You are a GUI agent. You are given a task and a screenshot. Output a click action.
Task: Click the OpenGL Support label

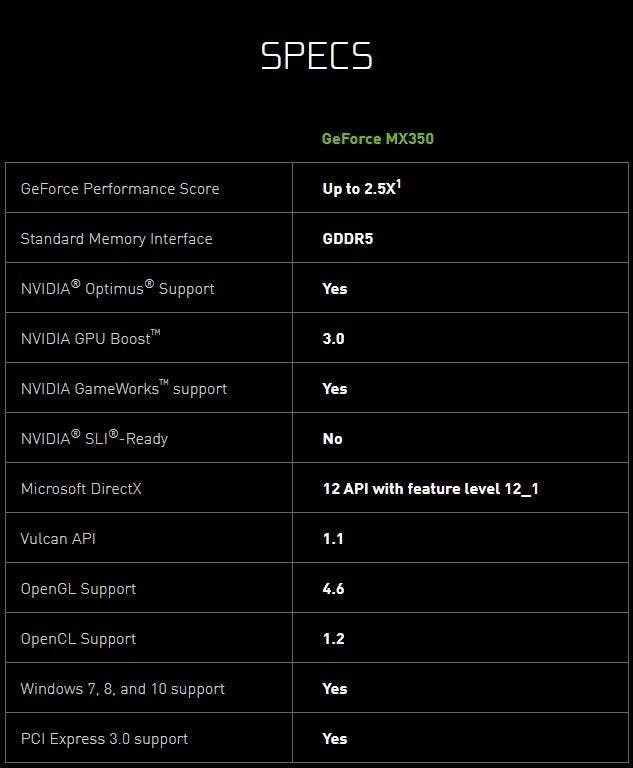[x=78, y=589]
